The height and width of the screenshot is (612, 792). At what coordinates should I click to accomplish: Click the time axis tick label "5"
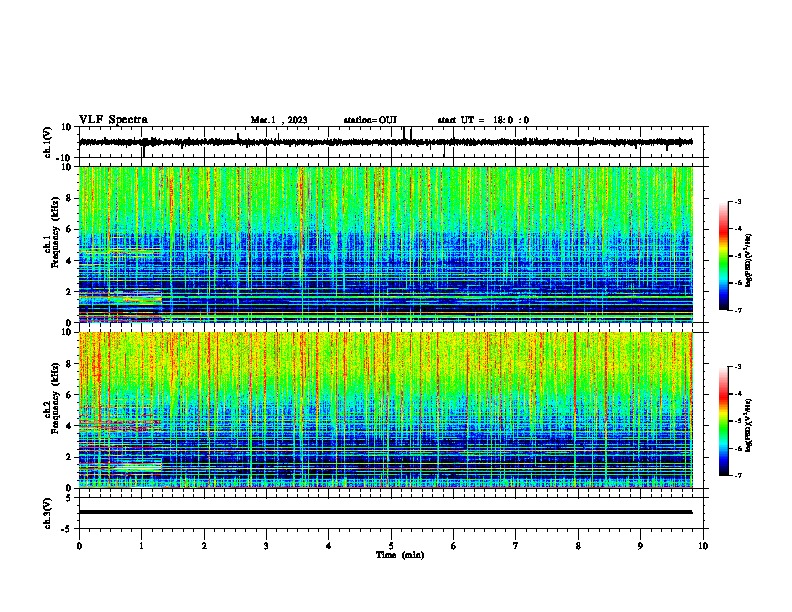tap(391, 546)
